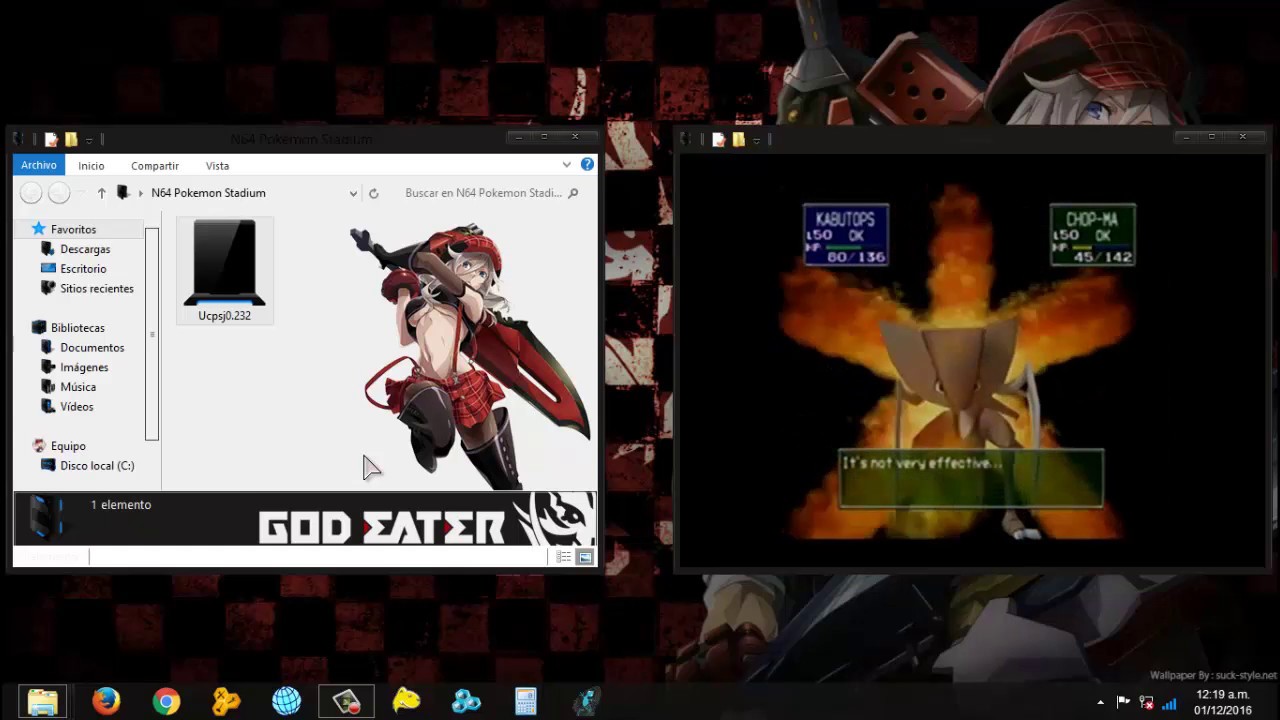The image size is (1280, 720).
Task: Expand the ribbon with the chevron arrow
Action: (x=566, y=165)
